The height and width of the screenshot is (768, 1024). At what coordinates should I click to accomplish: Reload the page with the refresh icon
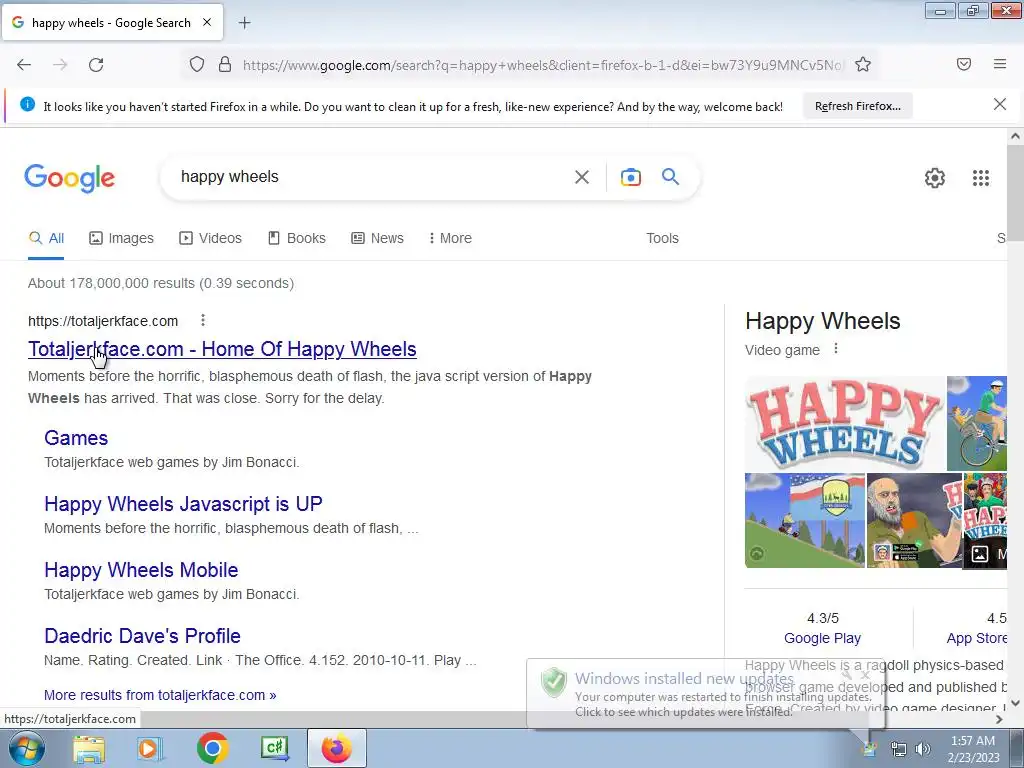click(96, 65)
